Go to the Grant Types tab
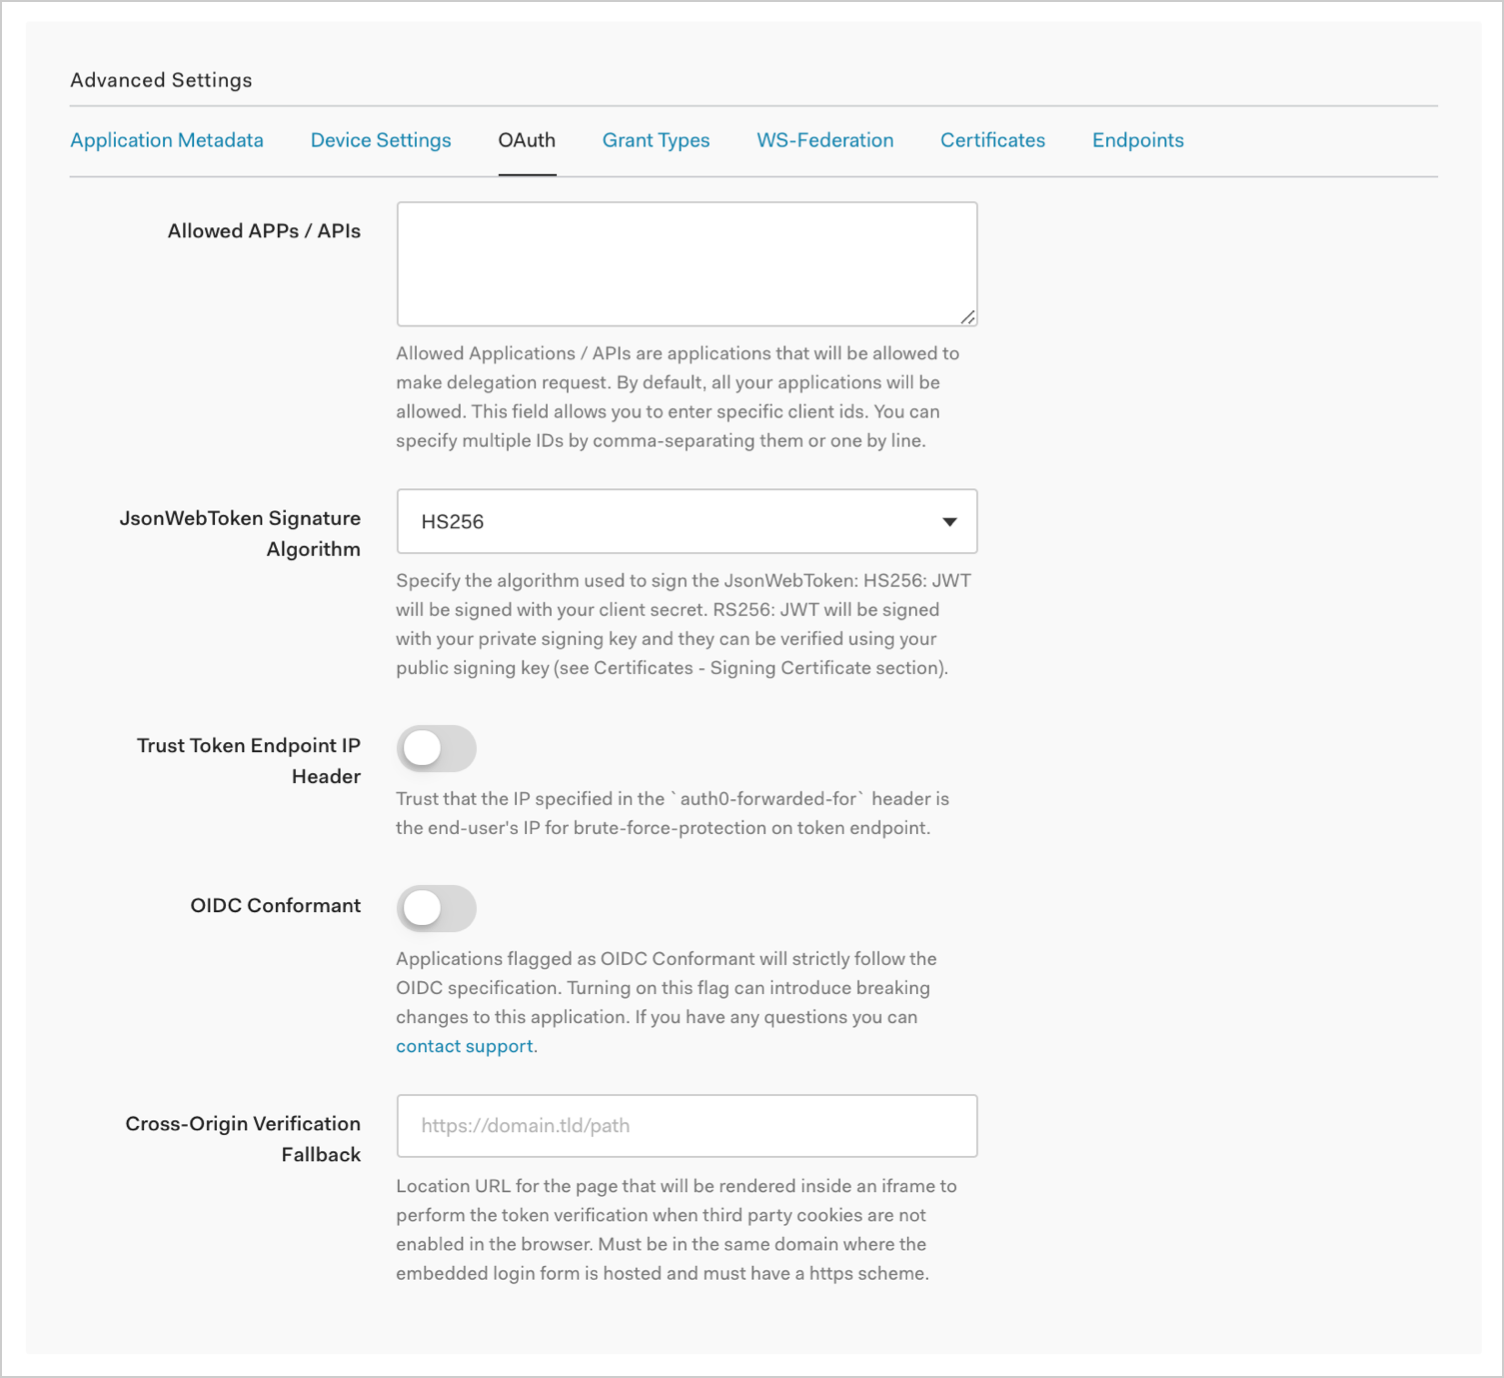This screenshot has height=1378, width=1504. (655, 140)
